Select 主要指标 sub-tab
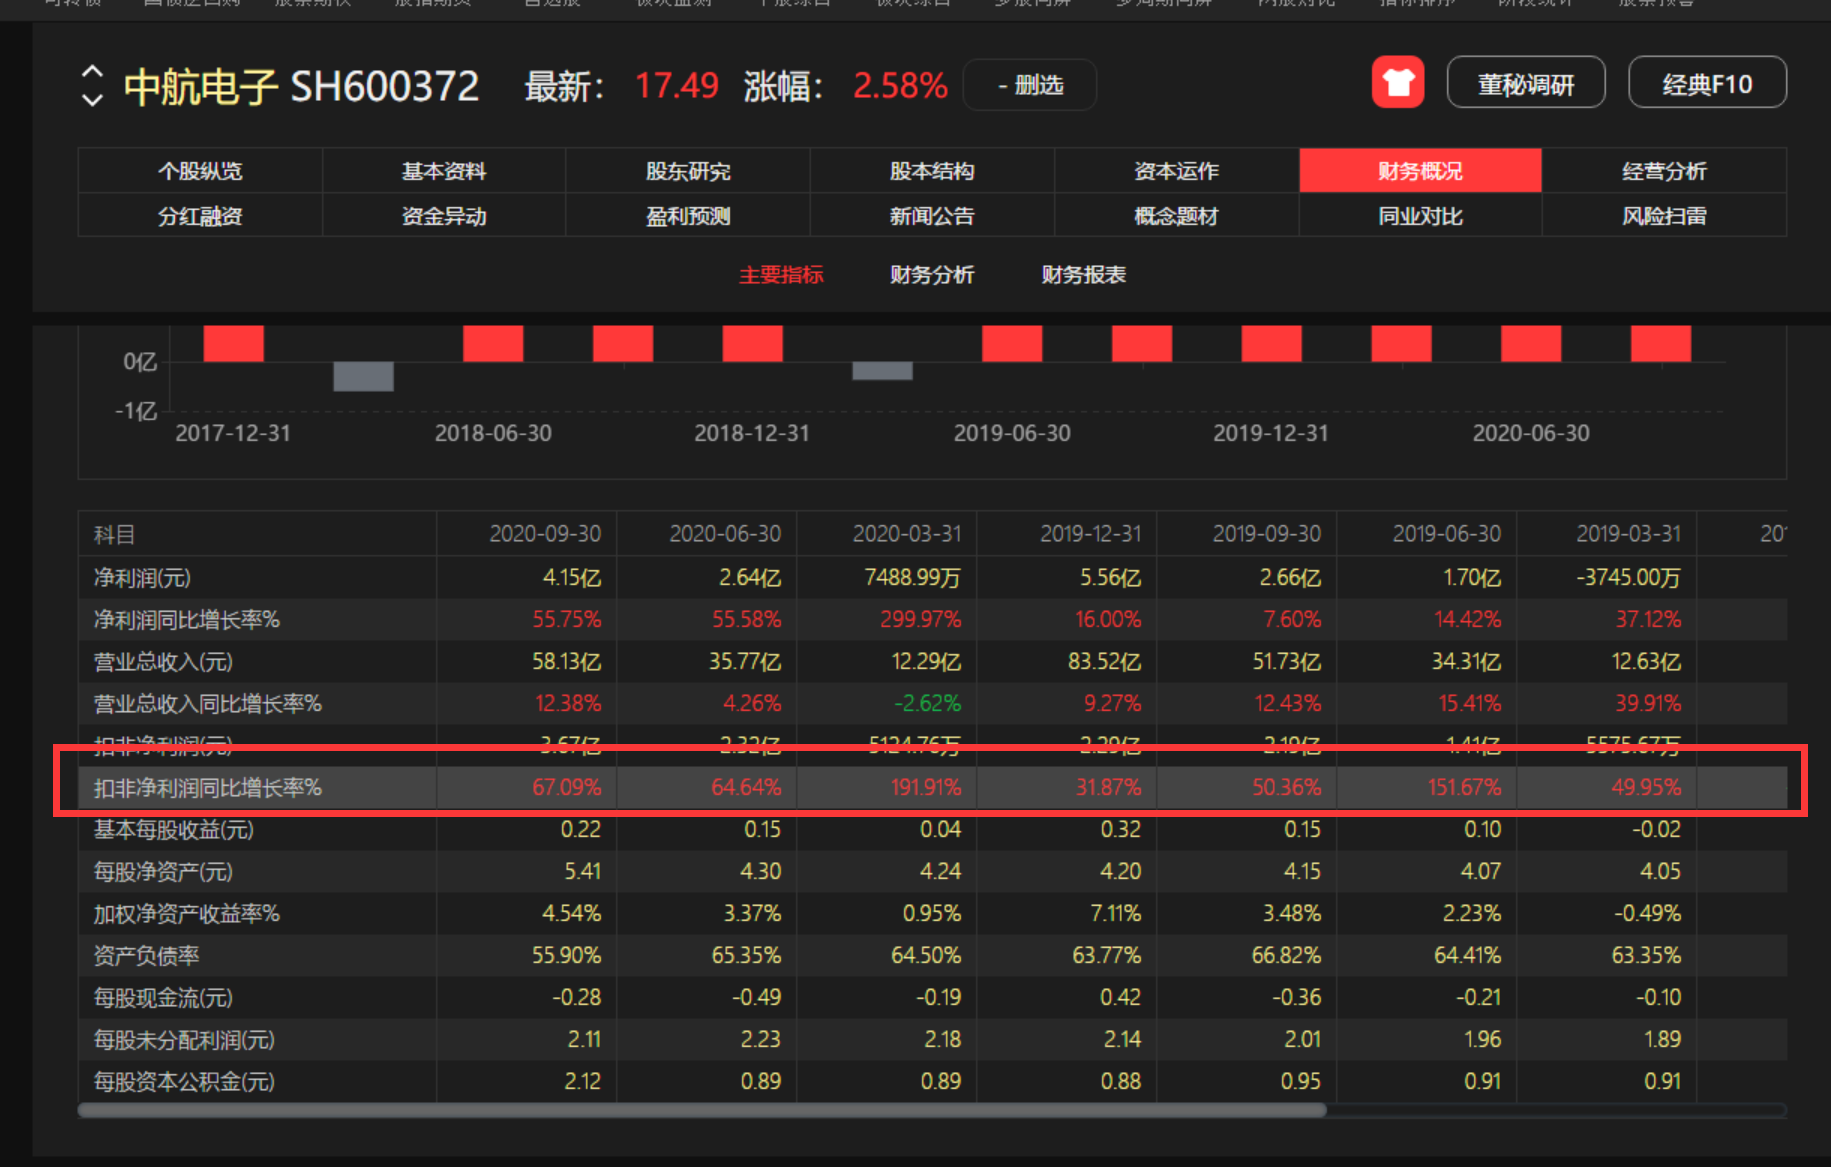Viewport: 1831px width, 1167px height. [781, 275]
